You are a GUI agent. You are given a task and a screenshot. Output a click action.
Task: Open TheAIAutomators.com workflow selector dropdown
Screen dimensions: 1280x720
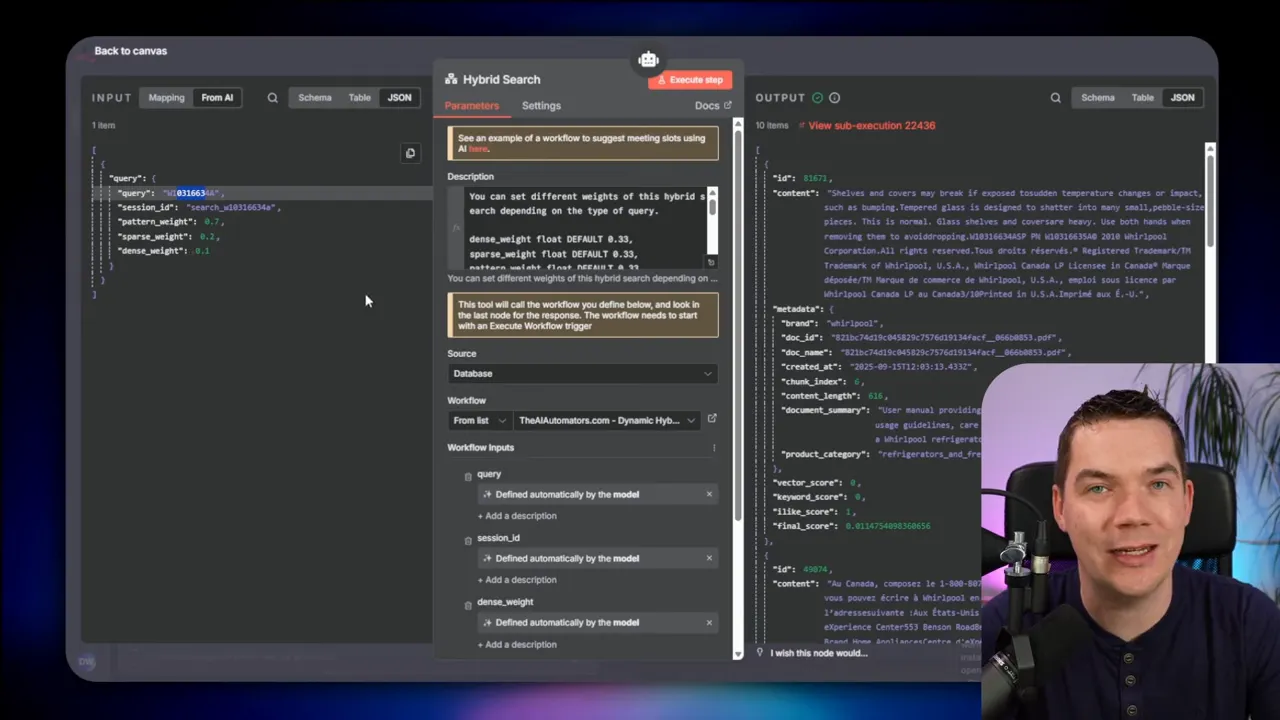(606, 421)
